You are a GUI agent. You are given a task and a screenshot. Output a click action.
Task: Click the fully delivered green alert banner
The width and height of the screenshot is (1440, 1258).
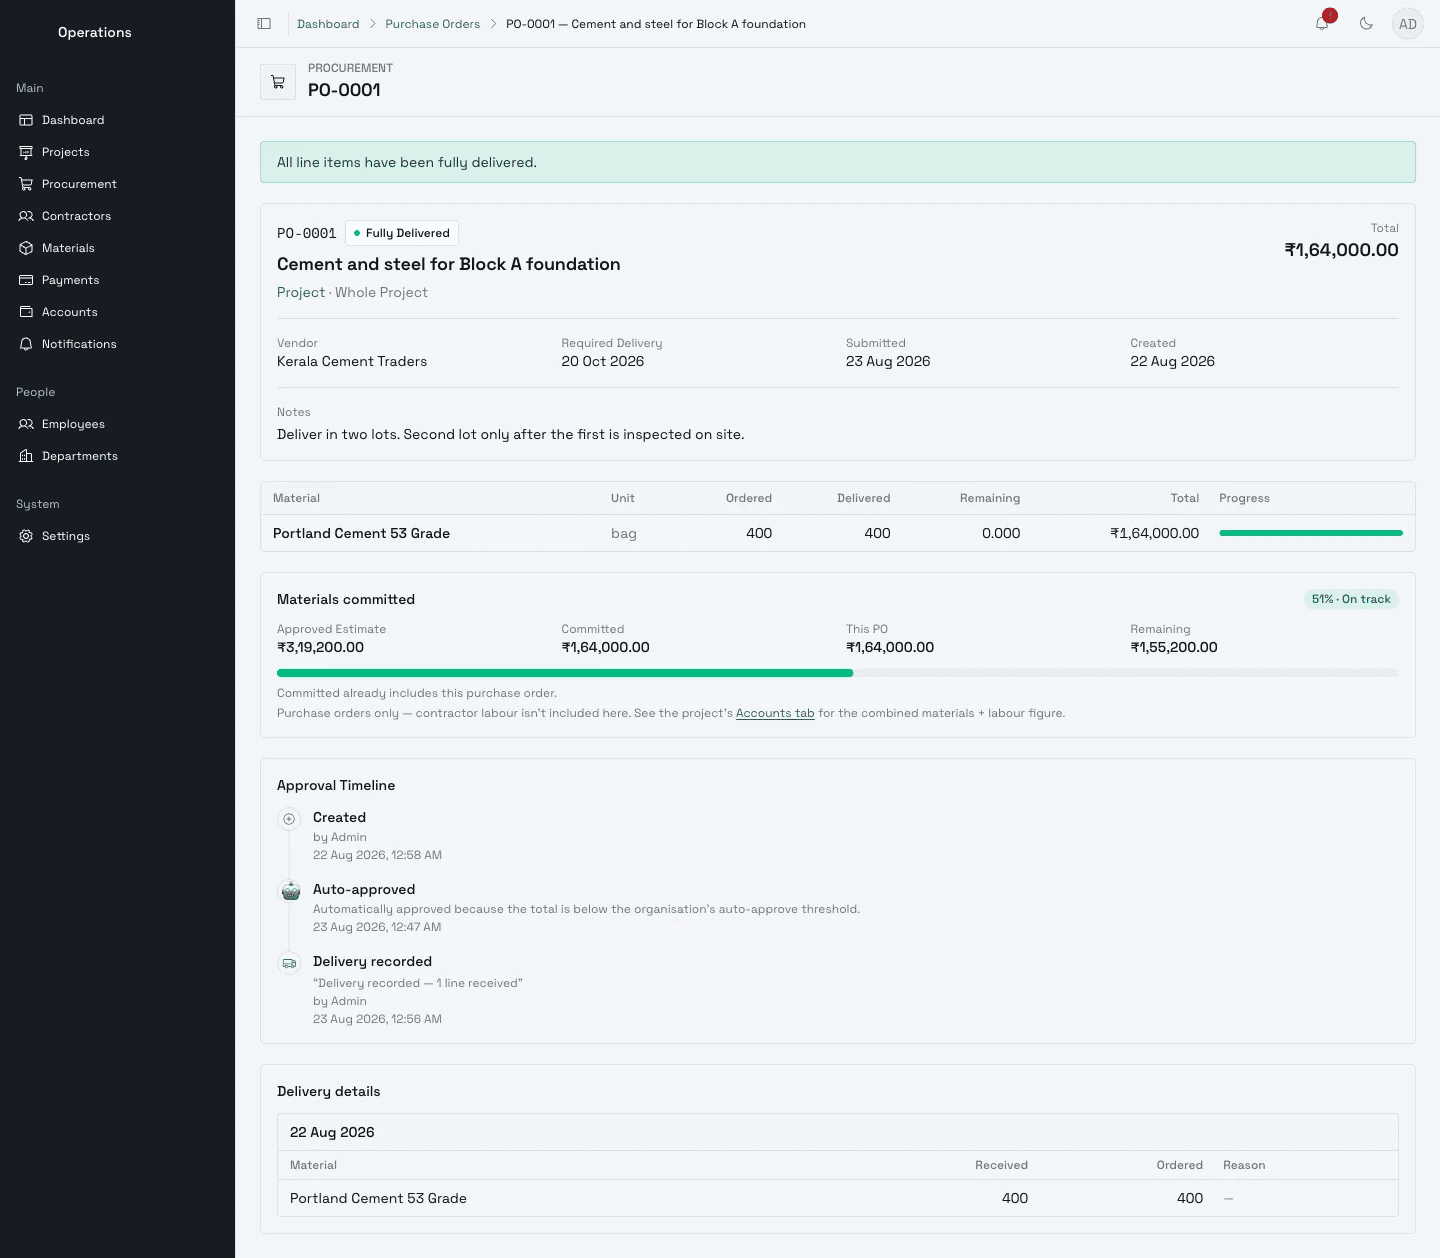click(838, 162)
